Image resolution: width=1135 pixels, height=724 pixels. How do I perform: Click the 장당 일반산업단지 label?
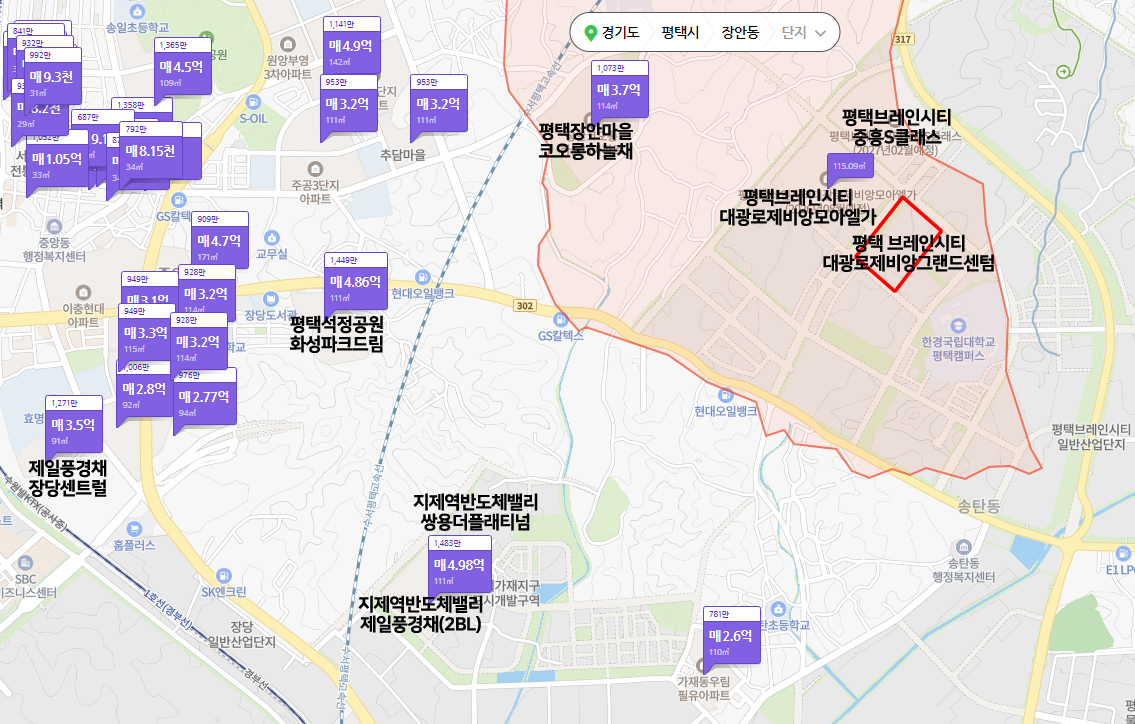pyautogui.click(x=242, y=634)
